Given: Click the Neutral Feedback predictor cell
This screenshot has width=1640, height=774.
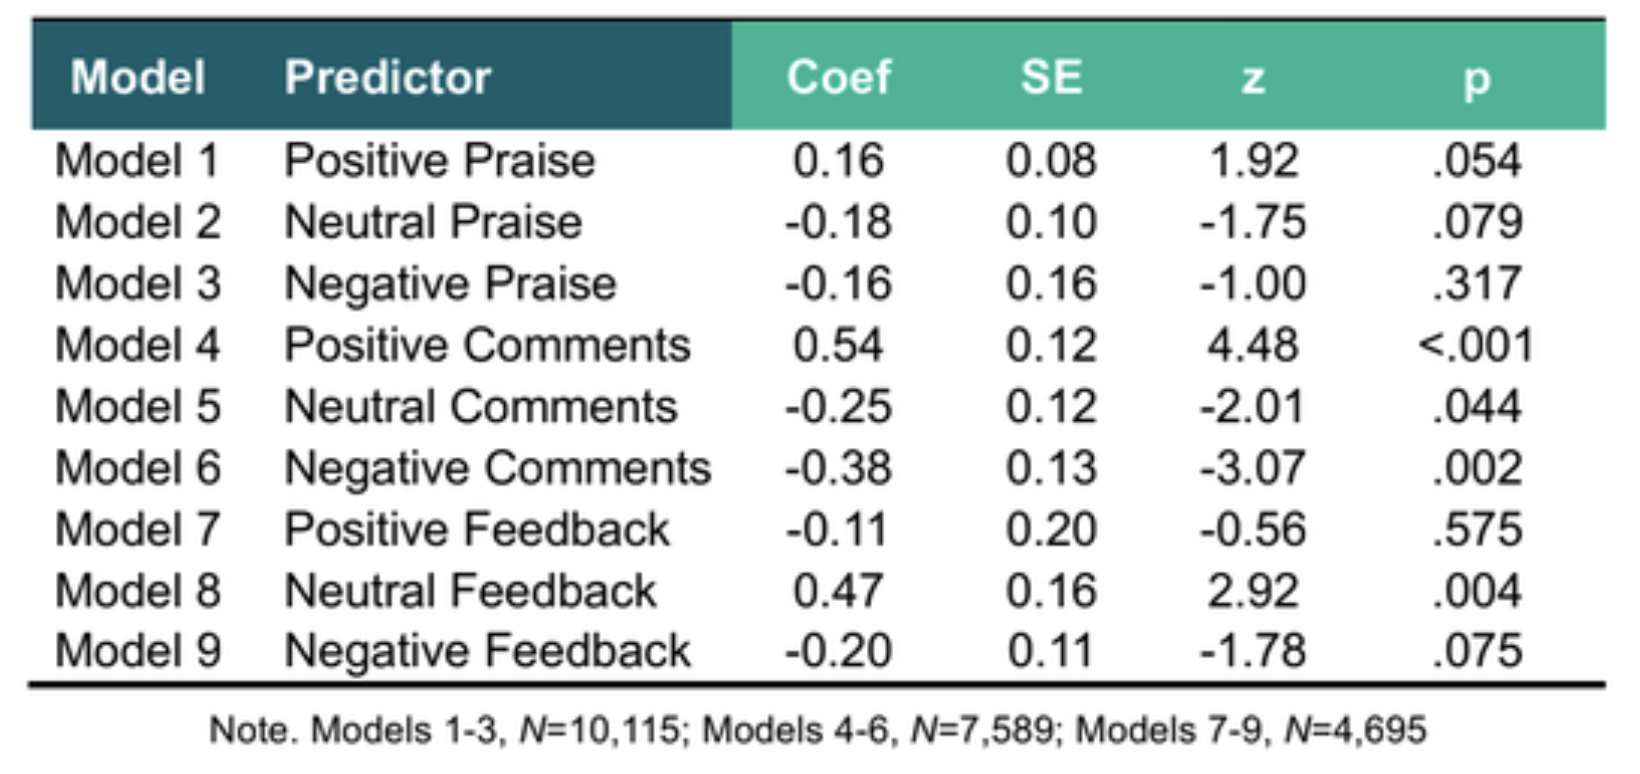Looking at the screenshot, I should pos(470,591).
